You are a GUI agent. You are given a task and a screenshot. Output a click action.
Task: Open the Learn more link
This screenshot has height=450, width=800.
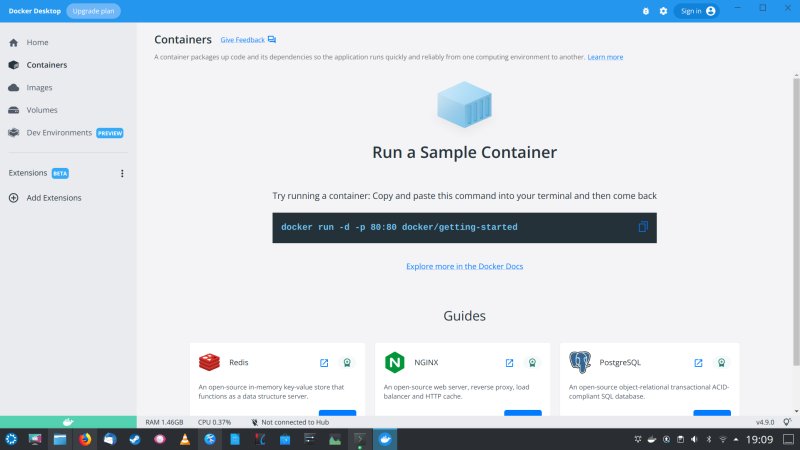[605, 57]
